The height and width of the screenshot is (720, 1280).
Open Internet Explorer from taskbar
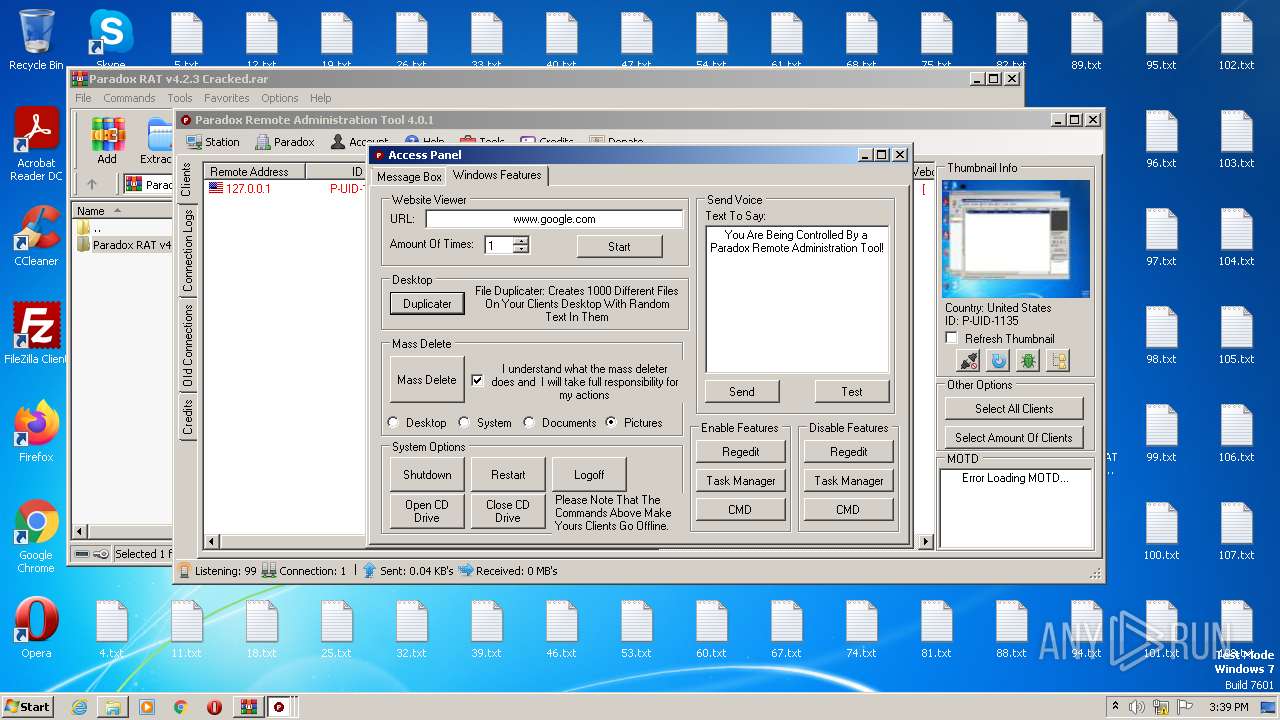(x=79, y=706)
